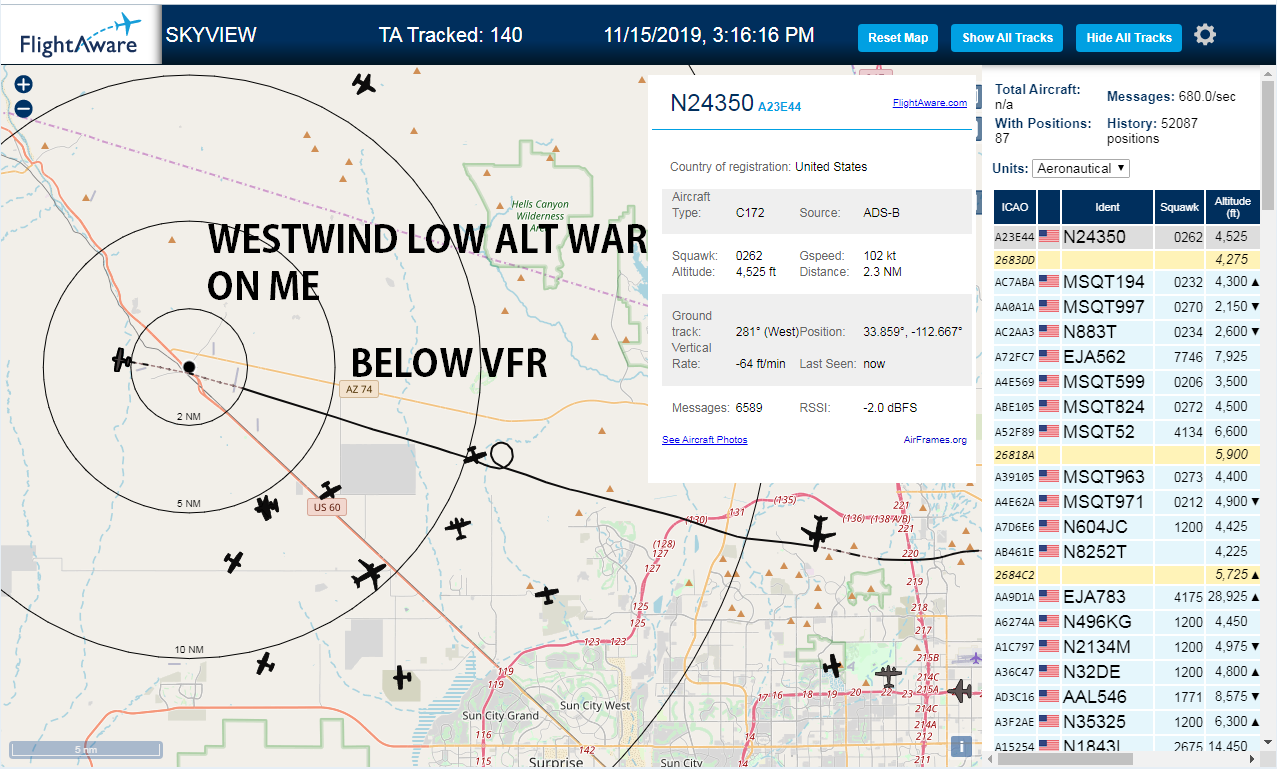Select the MSQT997 row
The height and width of the screenshot is (769, 1277).
click(1126, 306)
